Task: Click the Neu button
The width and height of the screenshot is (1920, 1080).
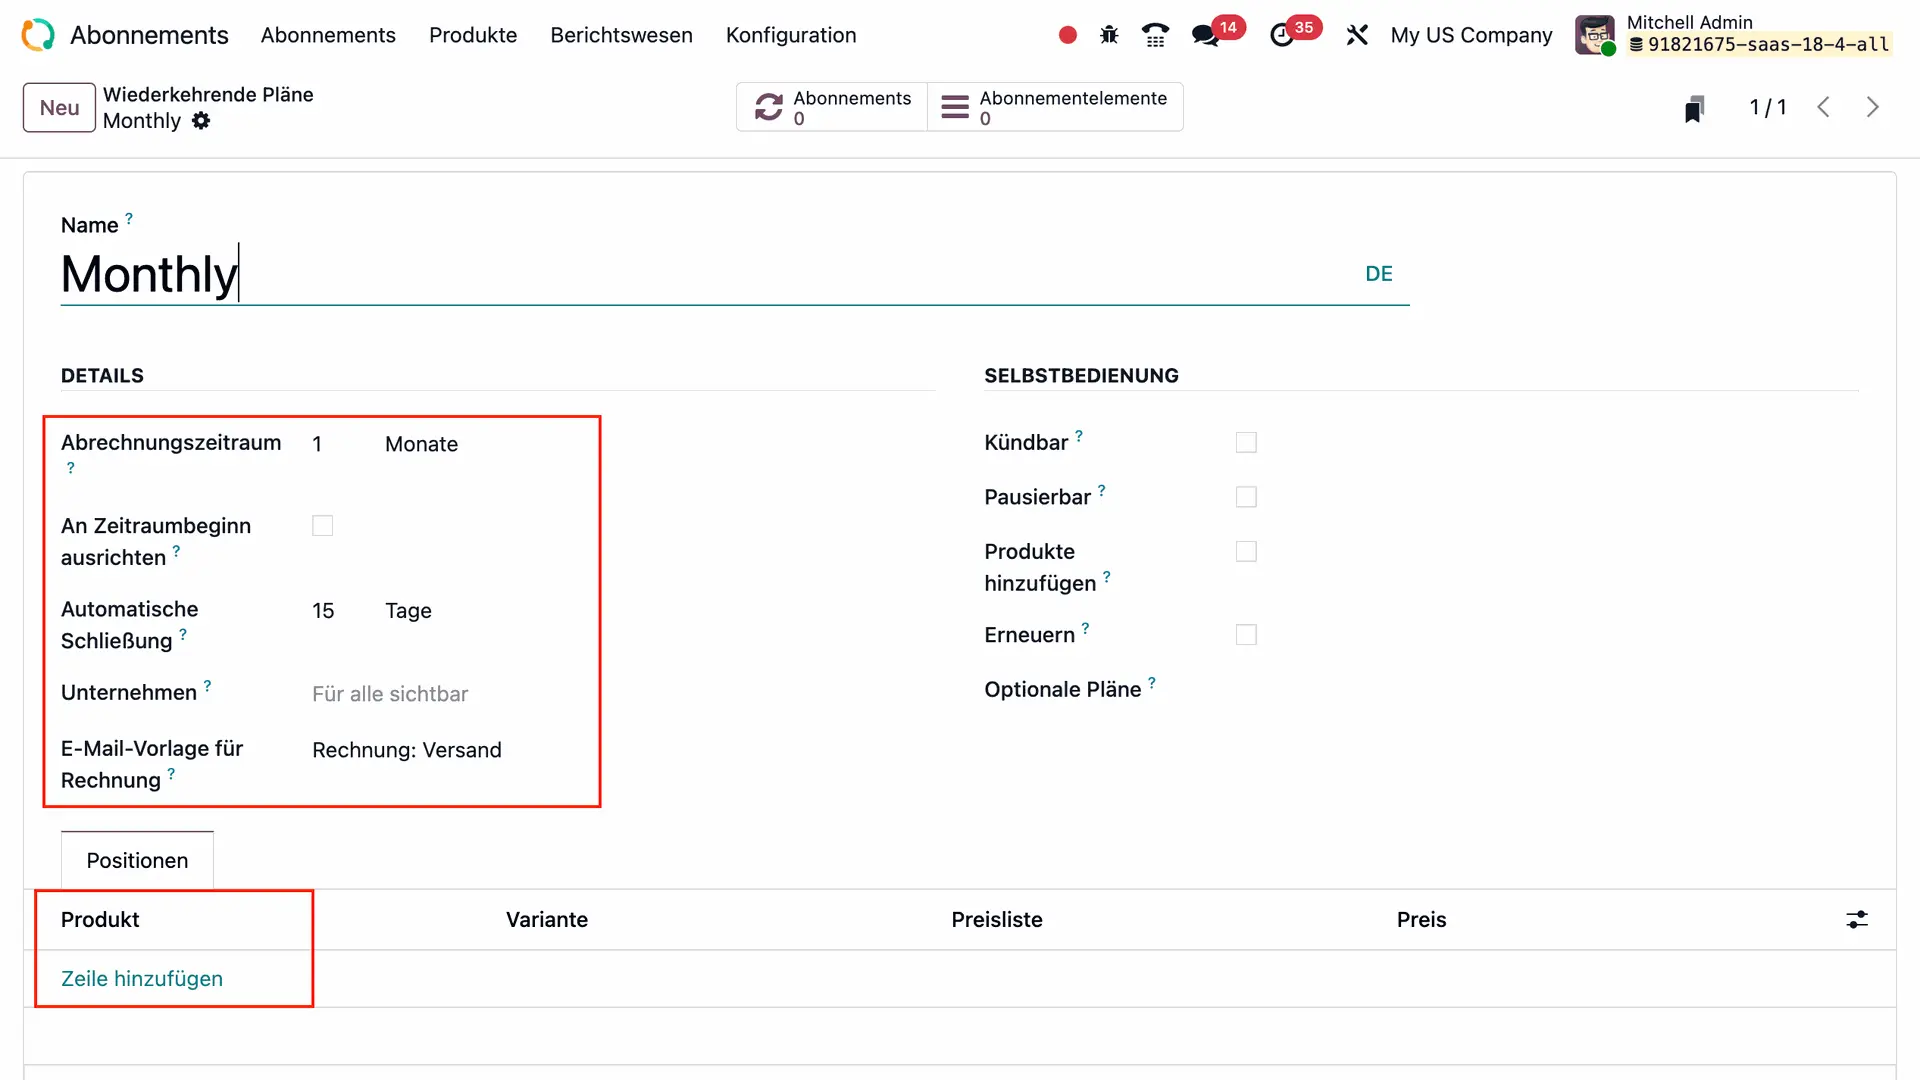Action: click(x=59, y=107)
